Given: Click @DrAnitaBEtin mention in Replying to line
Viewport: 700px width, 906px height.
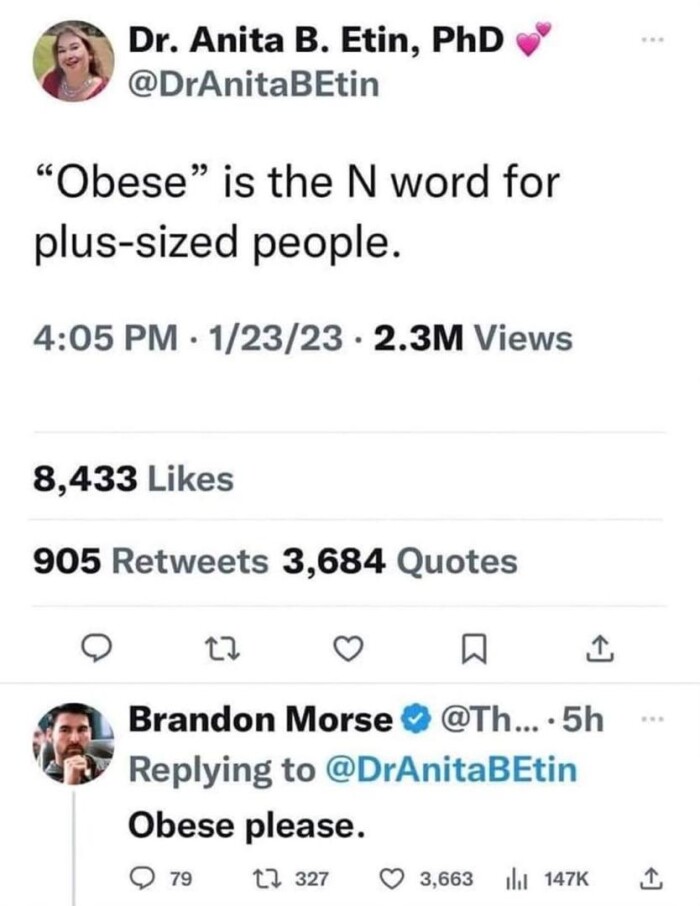Looking at the screenshot, I should (454, 770).
